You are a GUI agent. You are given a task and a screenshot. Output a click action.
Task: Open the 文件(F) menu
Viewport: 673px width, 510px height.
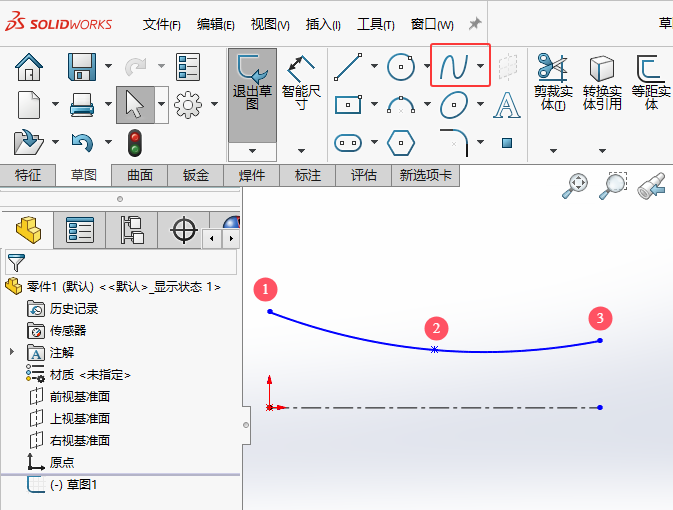[161, 24]
